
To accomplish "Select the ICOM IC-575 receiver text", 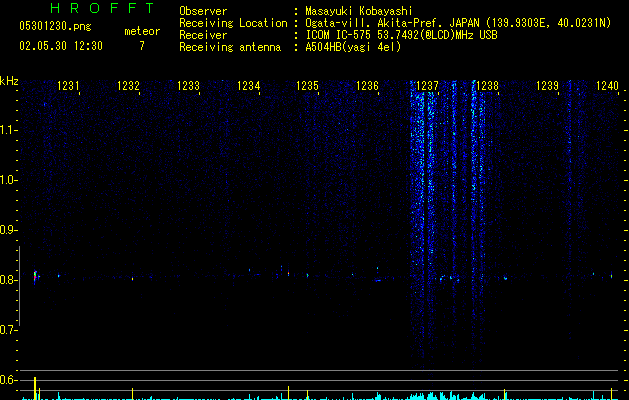I will (x=401, y=35).
